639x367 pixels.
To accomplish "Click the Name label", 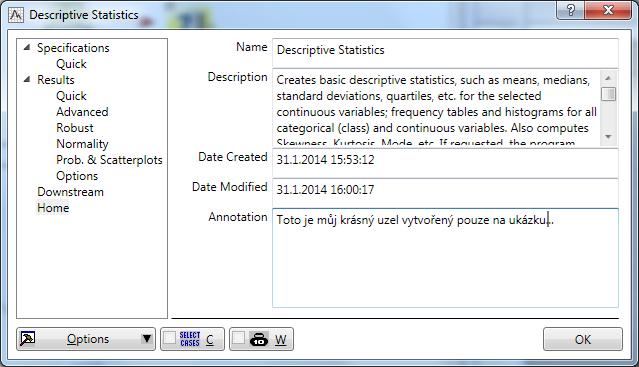I will pyautogui.click(x=252, y=47).
